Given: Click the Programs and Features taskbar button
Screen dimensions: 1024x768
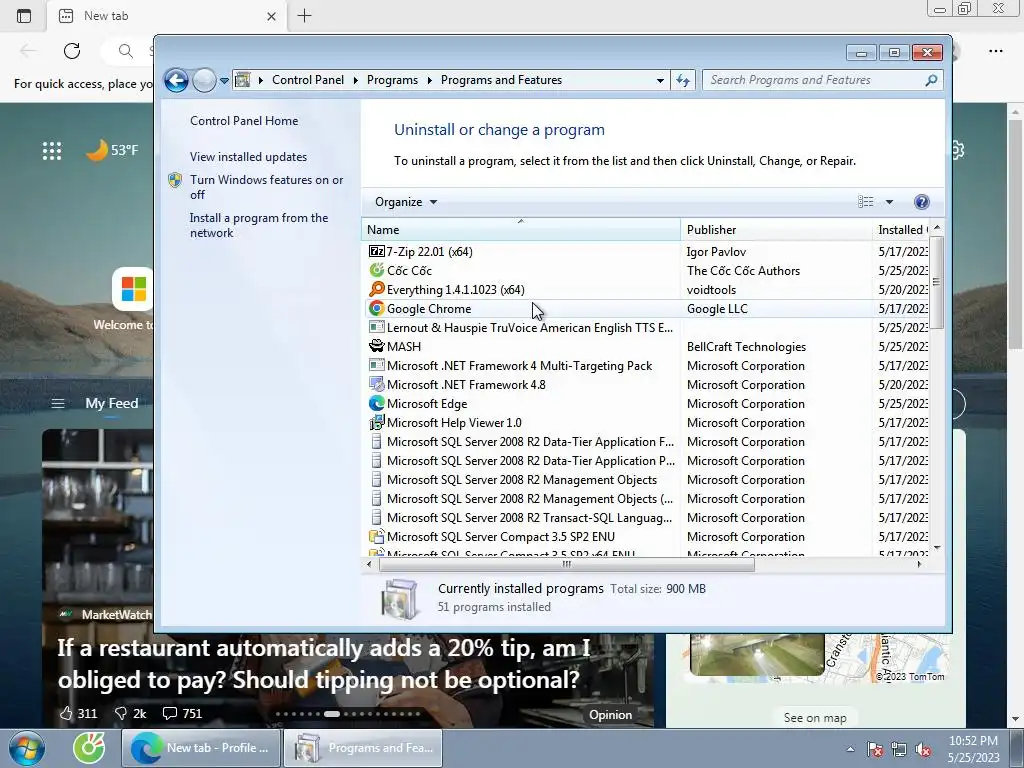Looking at the screenshot, I should (x=363, y=748).
